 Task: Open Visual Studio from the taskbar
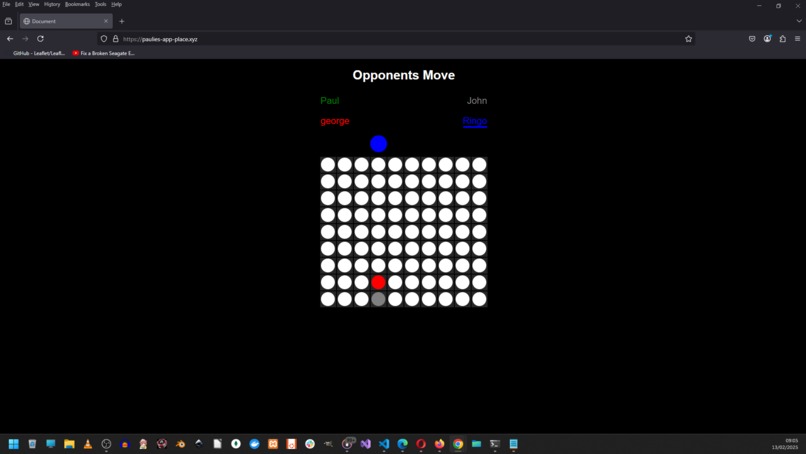(365, 444)
